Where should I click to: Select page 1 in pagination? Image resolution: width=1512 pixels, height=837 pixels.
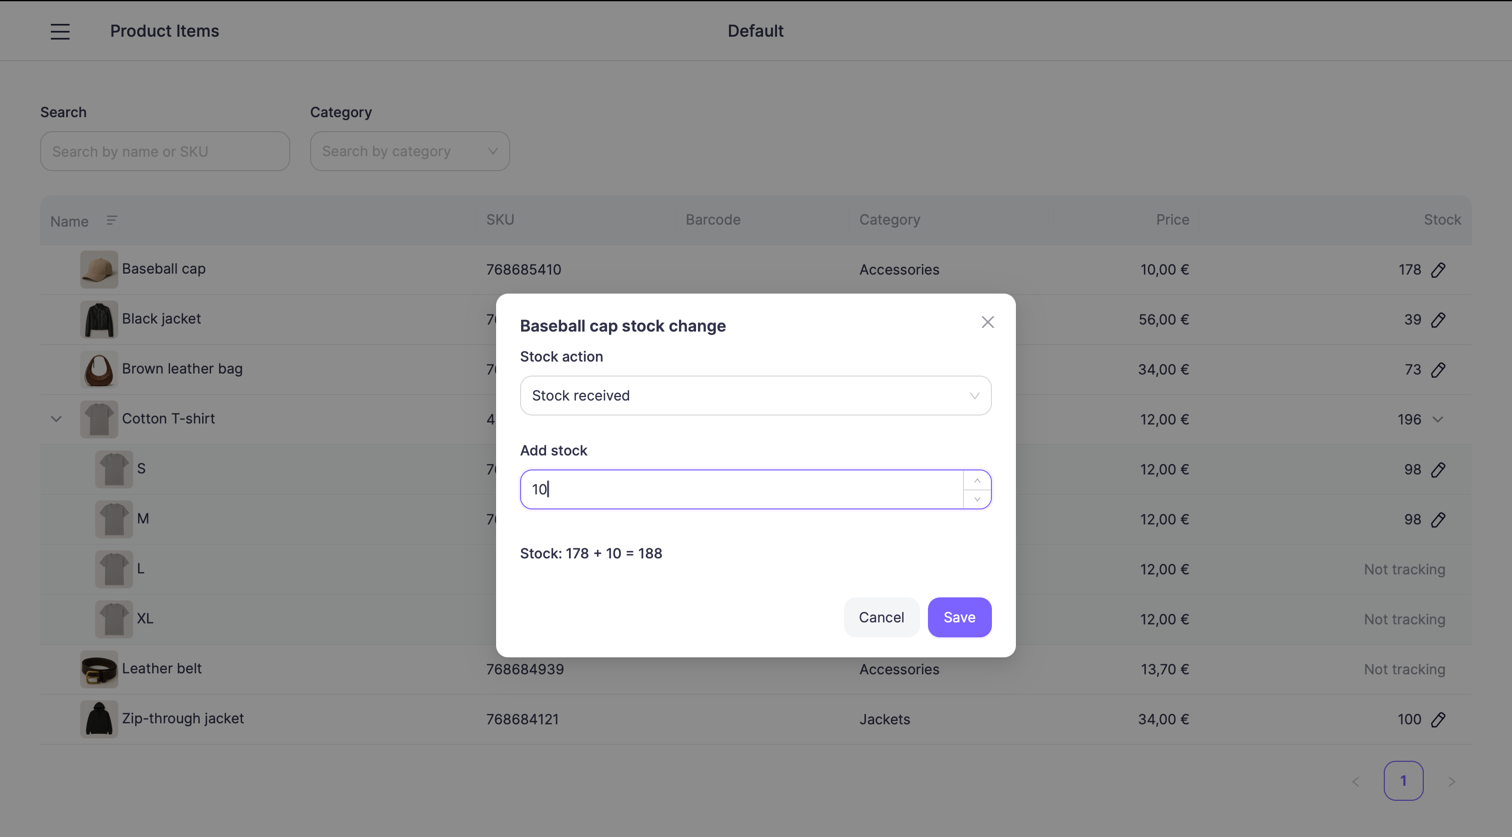[x=1404, y=781]
